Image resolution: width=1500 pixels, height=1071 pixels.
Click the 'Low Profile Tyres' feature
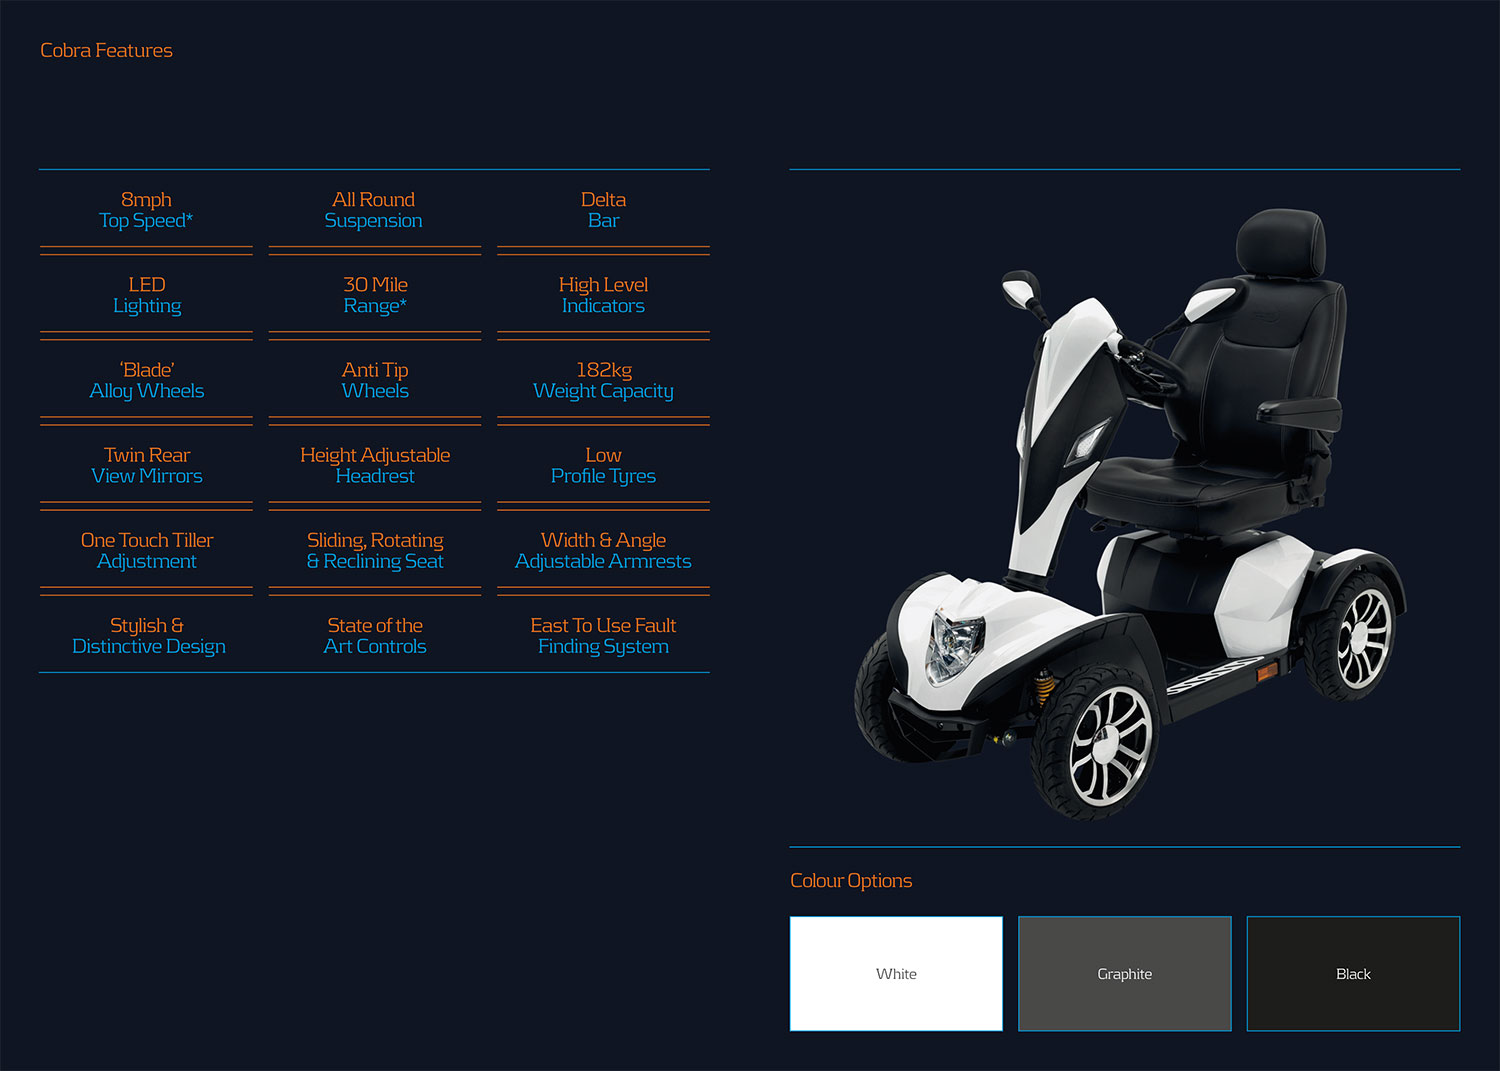[603, 465]
